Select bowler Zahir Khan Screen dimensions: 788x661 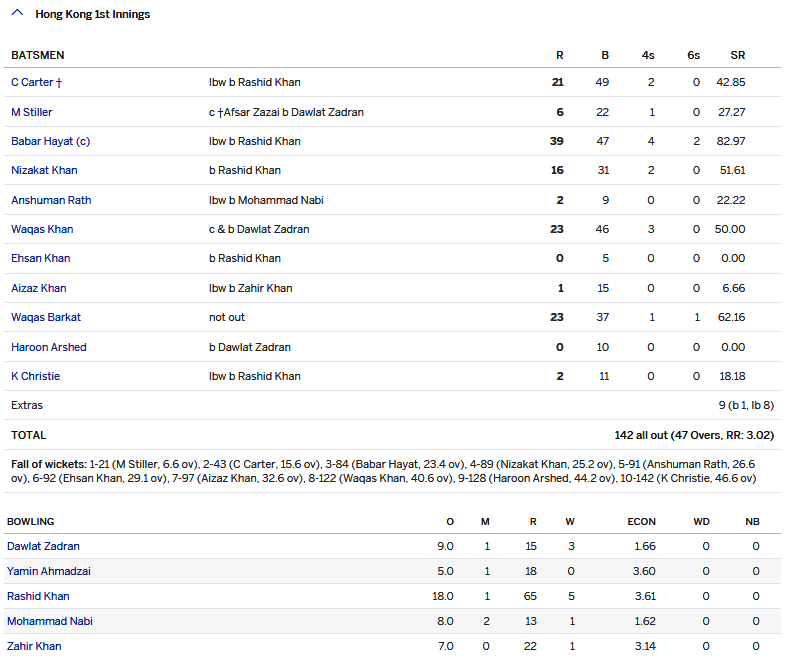point(34,646)
